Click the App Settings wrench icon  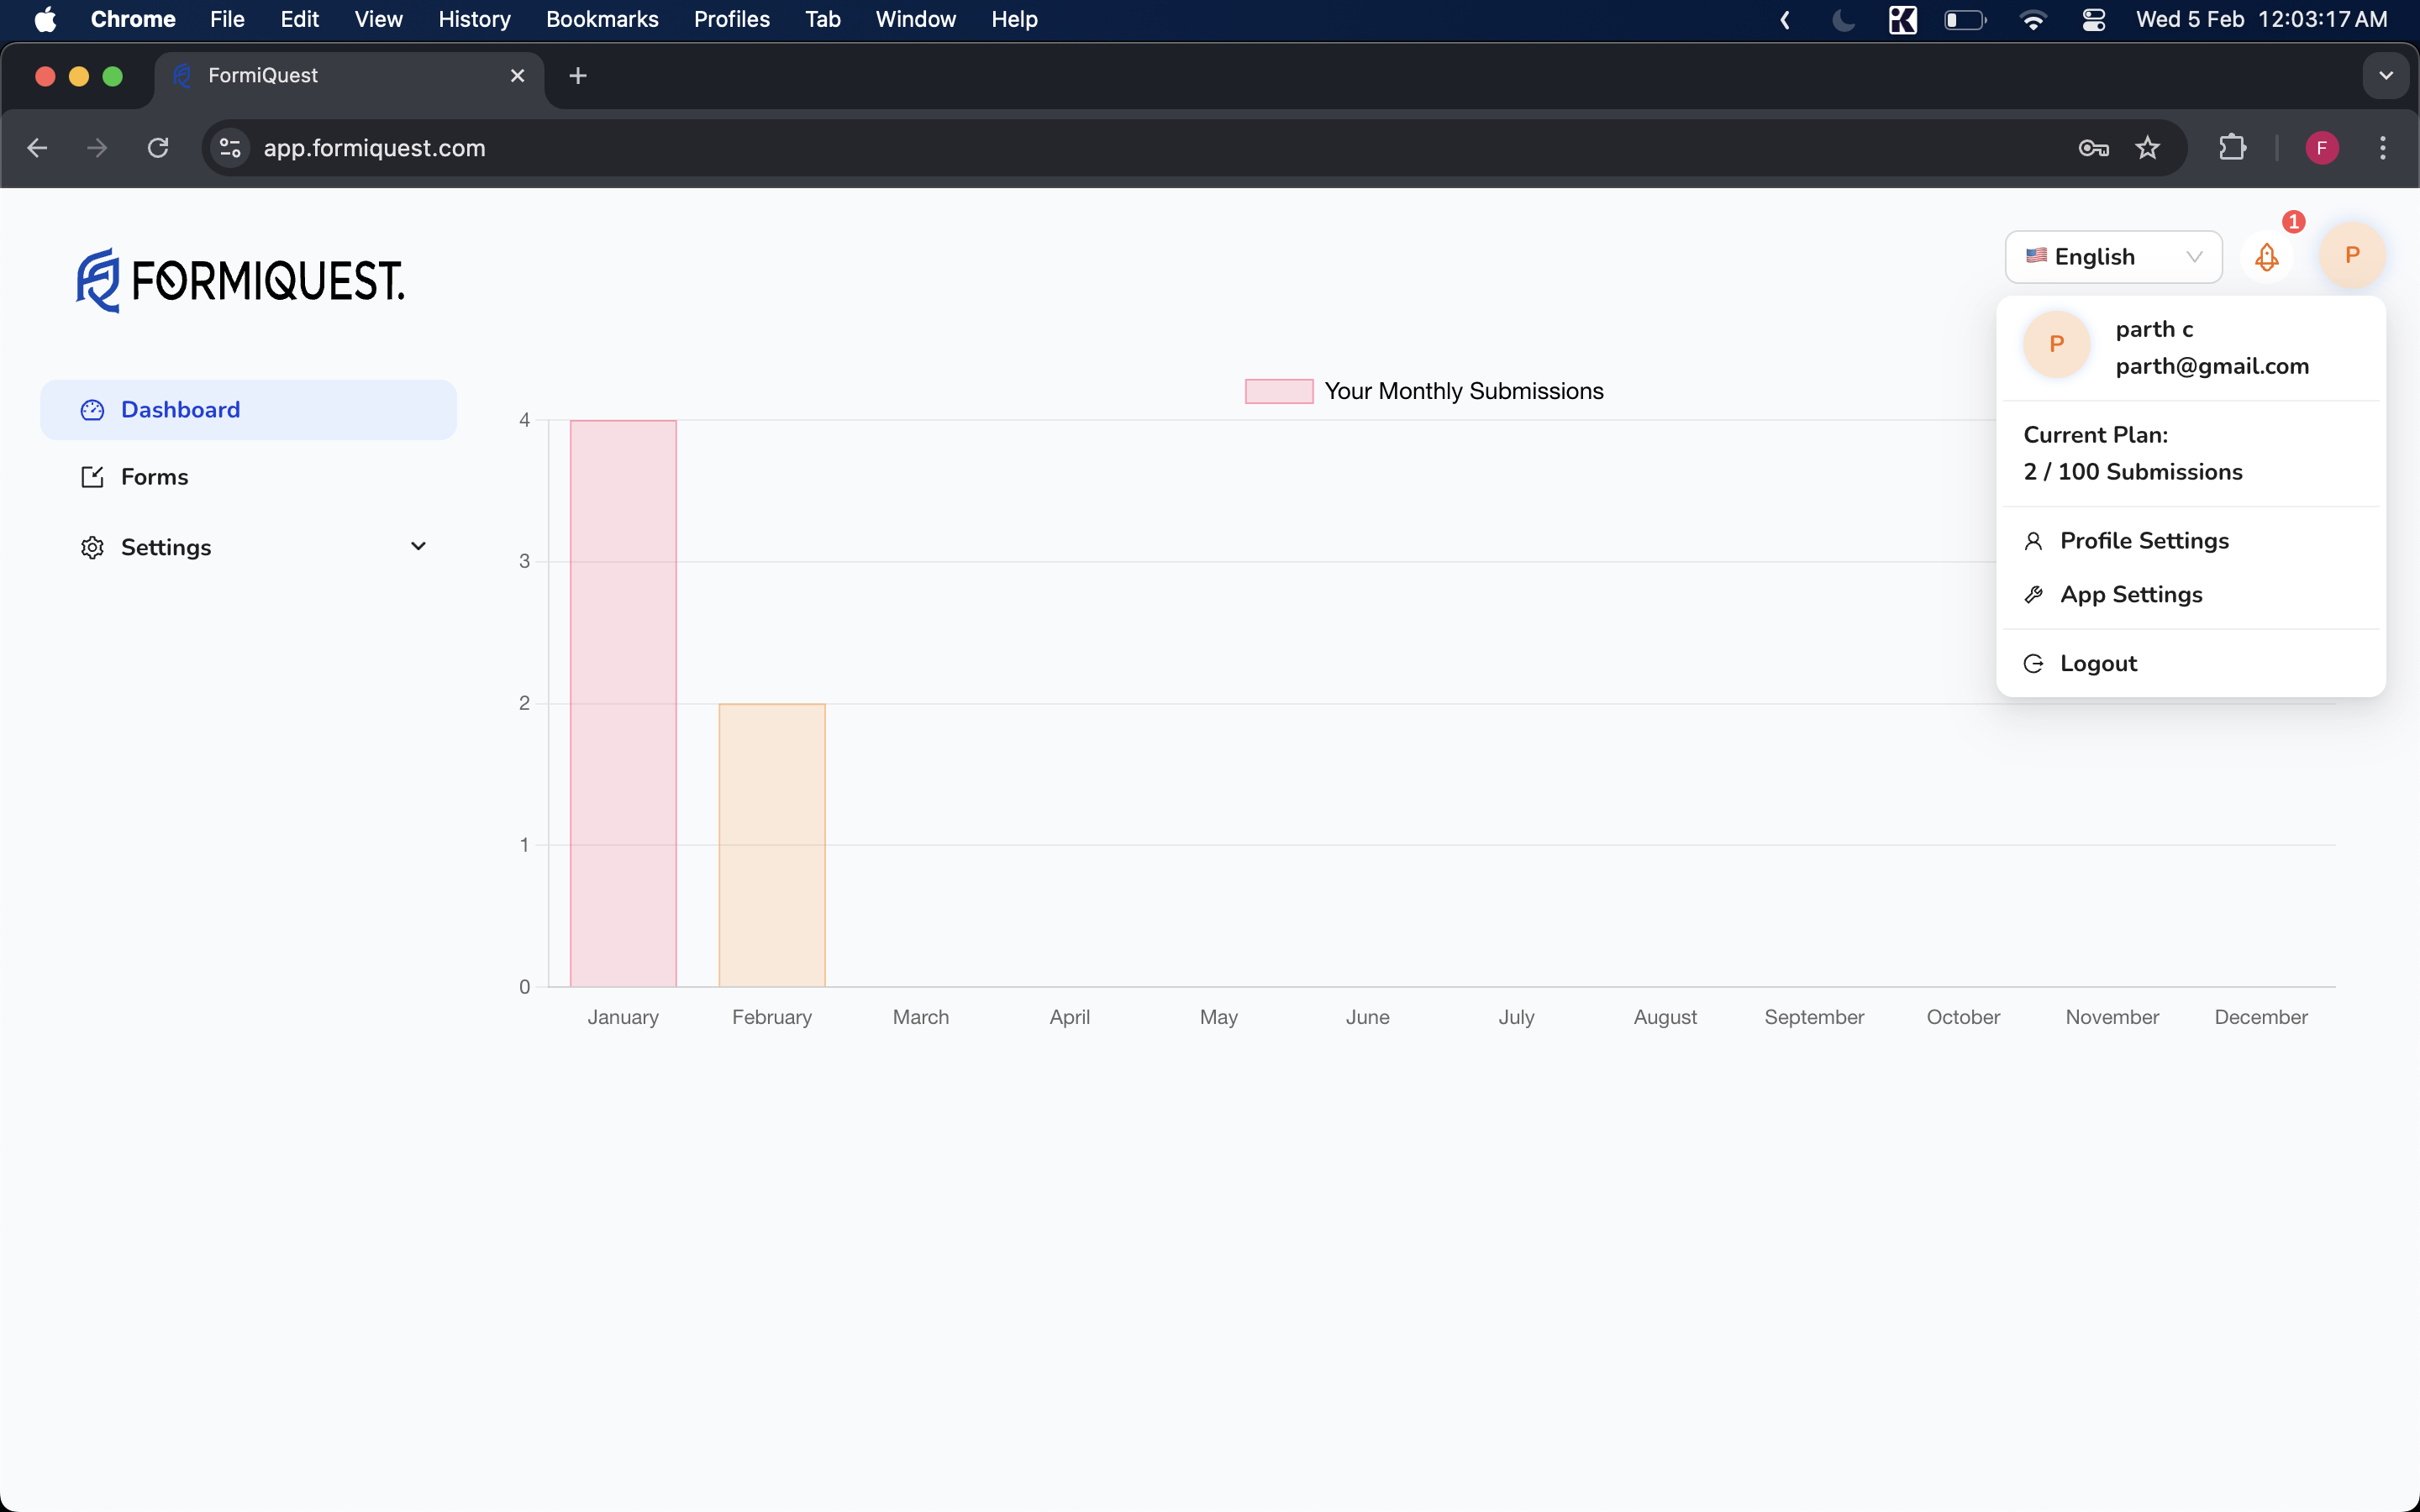pyautogui.click(x=2033, y=595)
